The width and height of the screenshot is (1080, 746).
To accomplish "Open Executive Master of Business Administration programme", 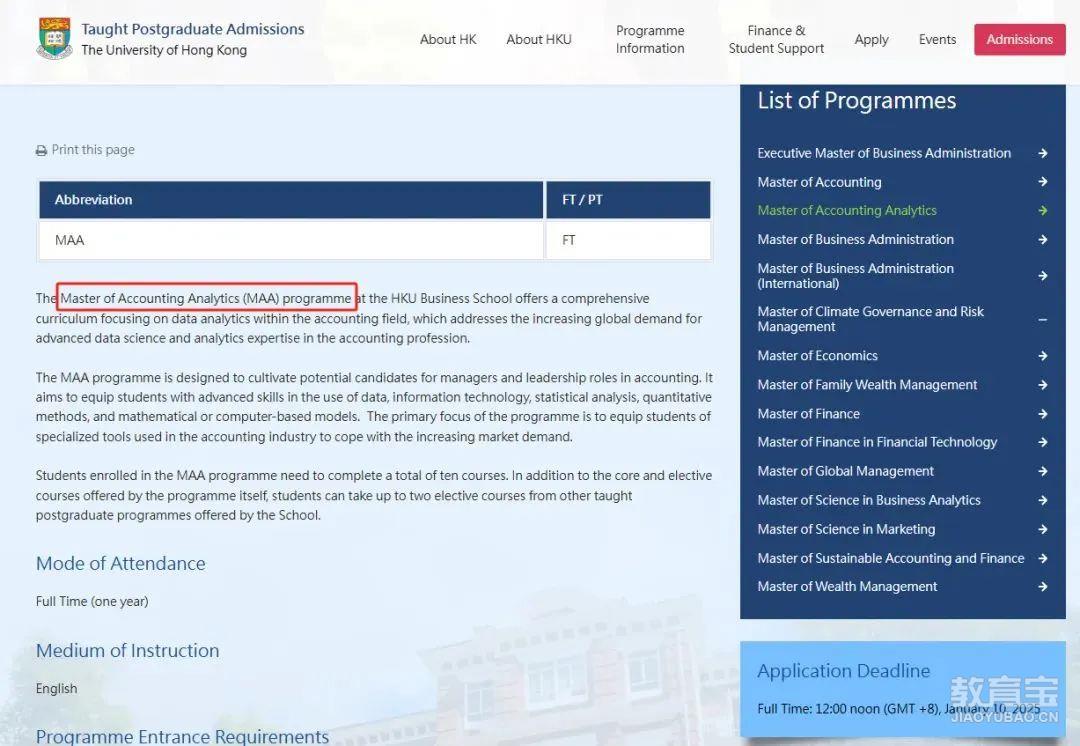I will click(884, 153).
